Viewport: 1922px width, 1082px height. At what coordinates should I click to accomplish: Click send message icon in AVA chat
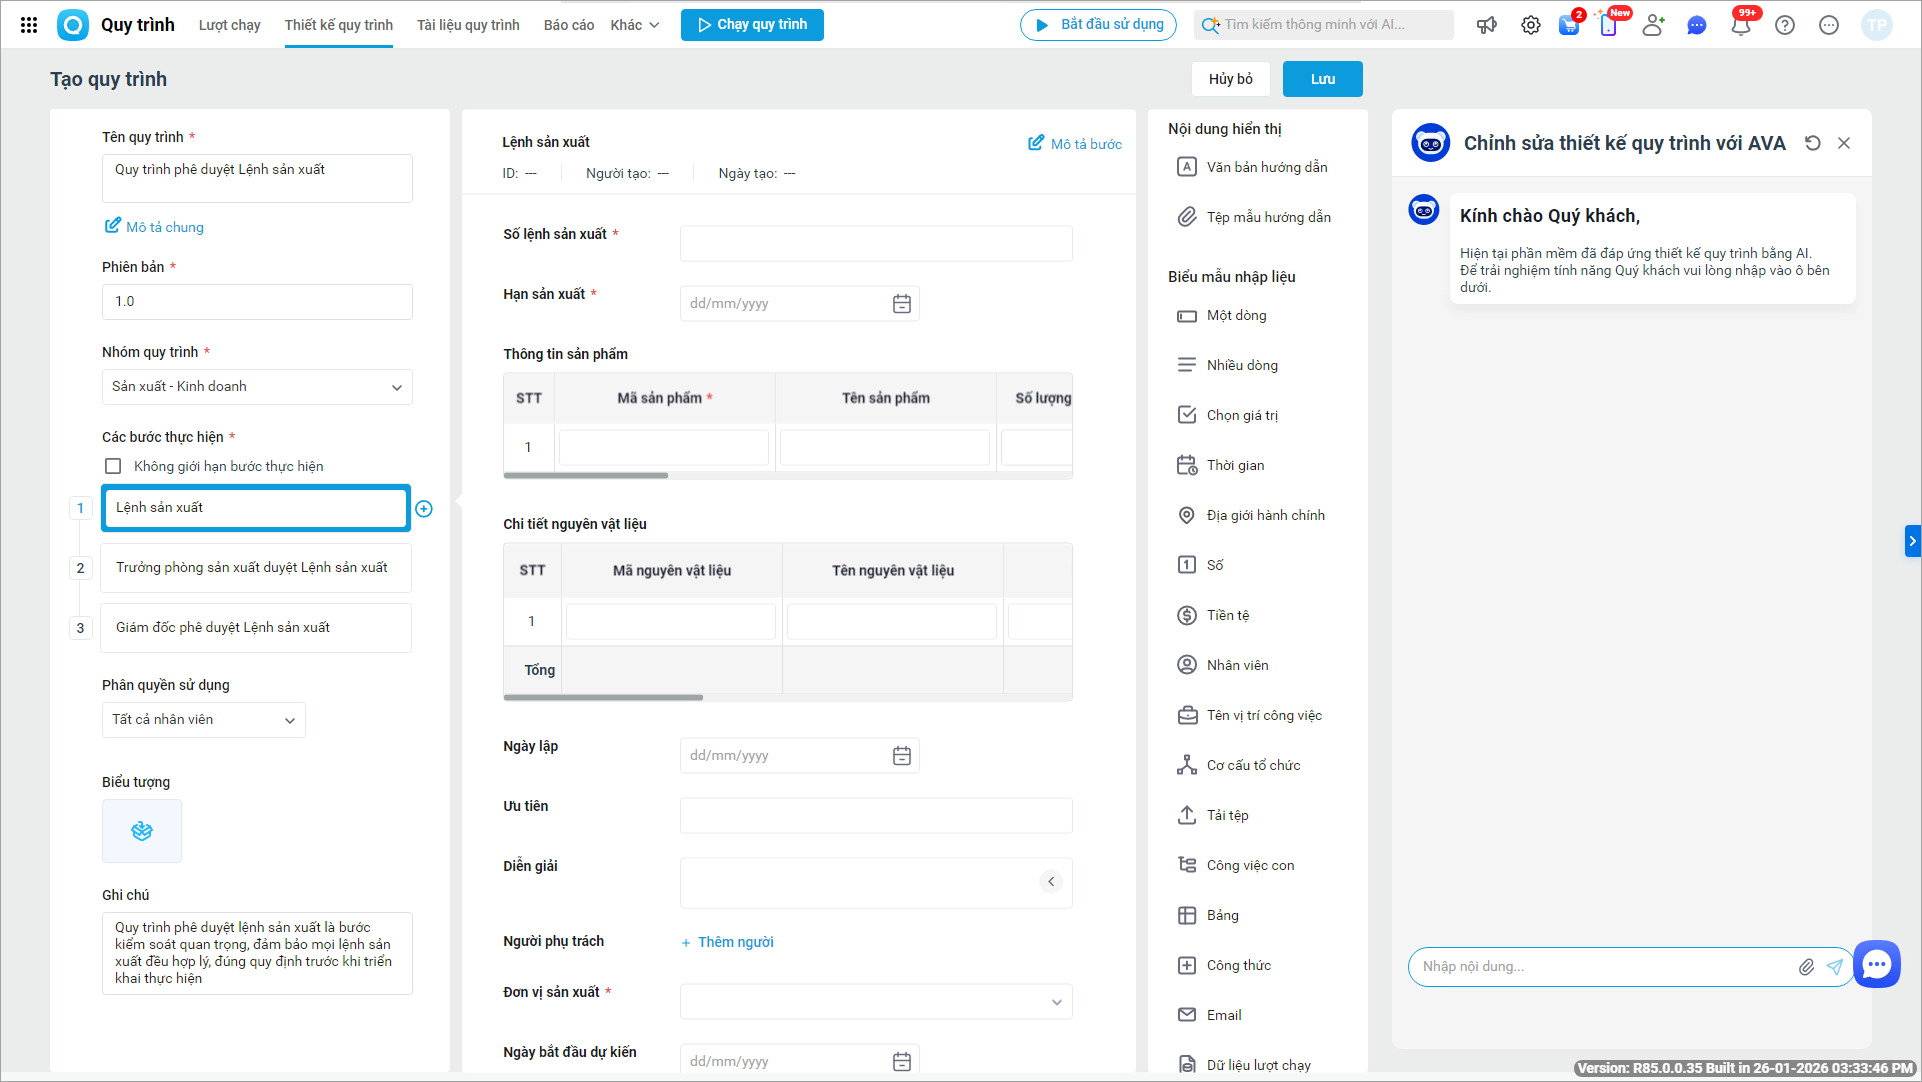tap(1834, 967)
